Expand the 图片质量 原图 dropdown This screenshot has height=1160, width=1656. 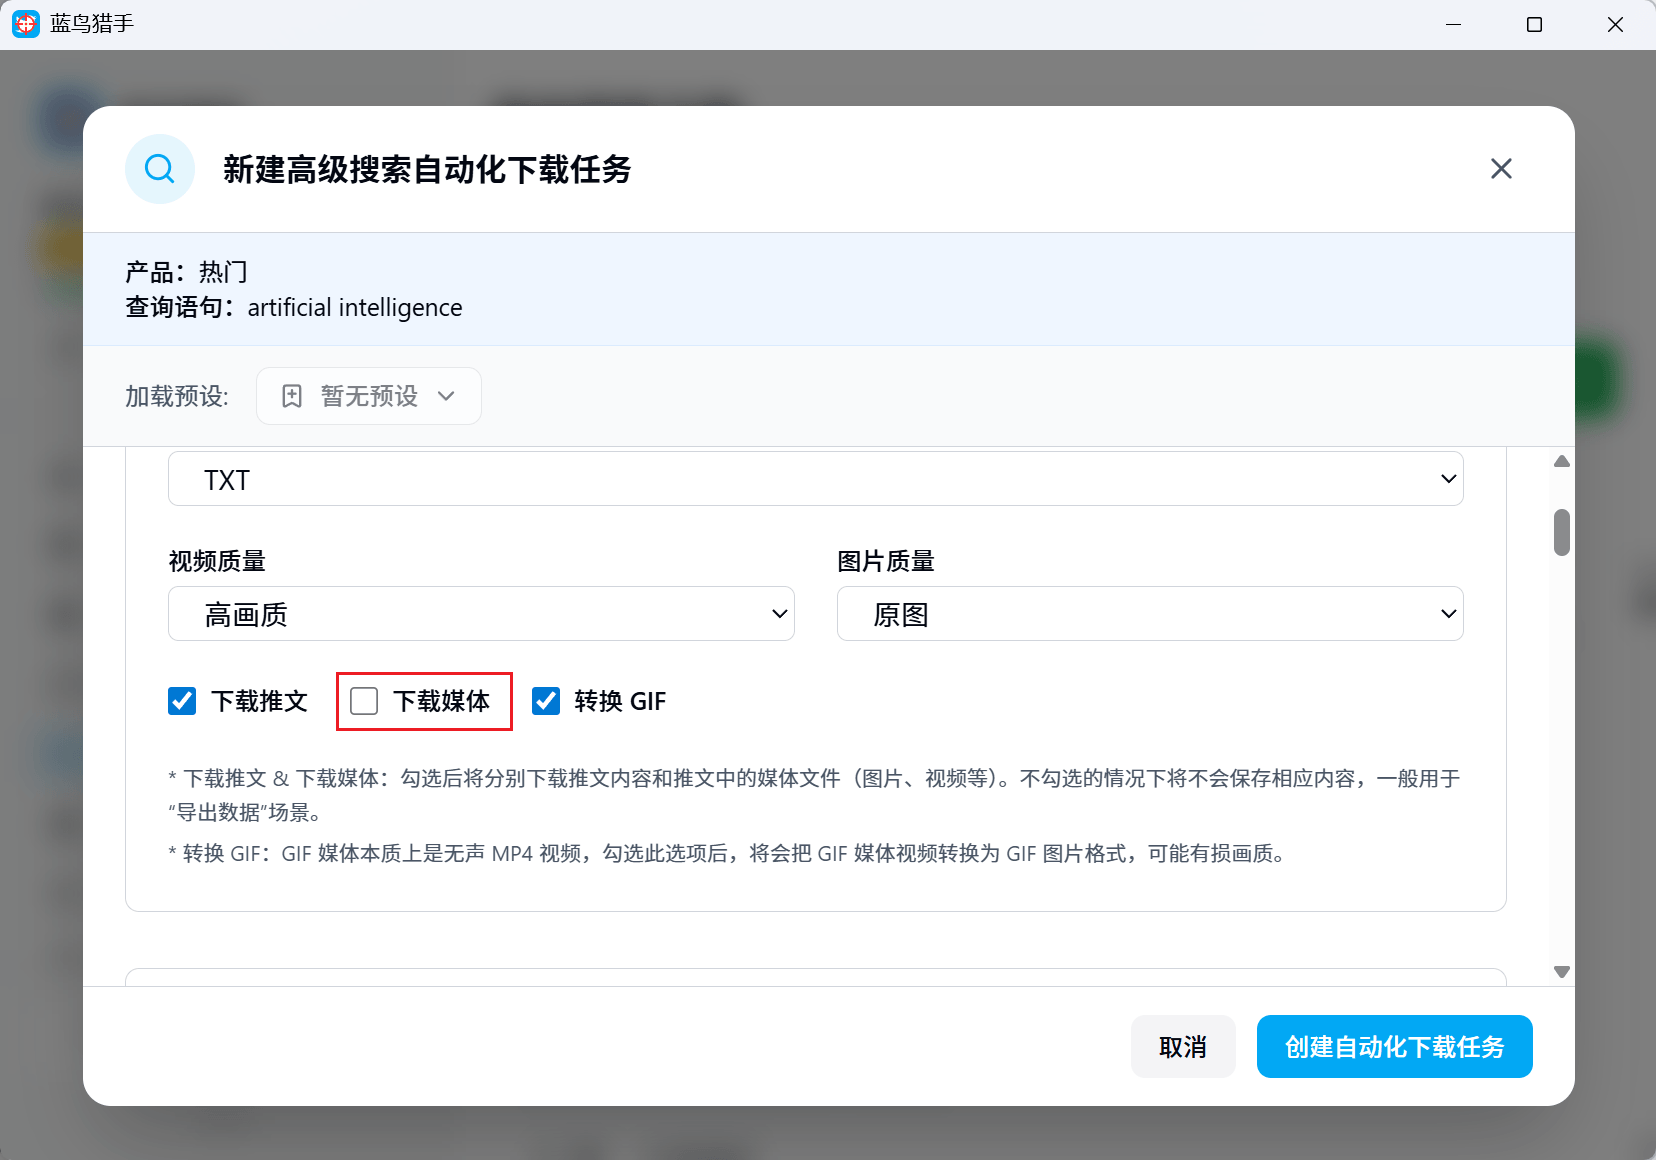click(1149, 614)
